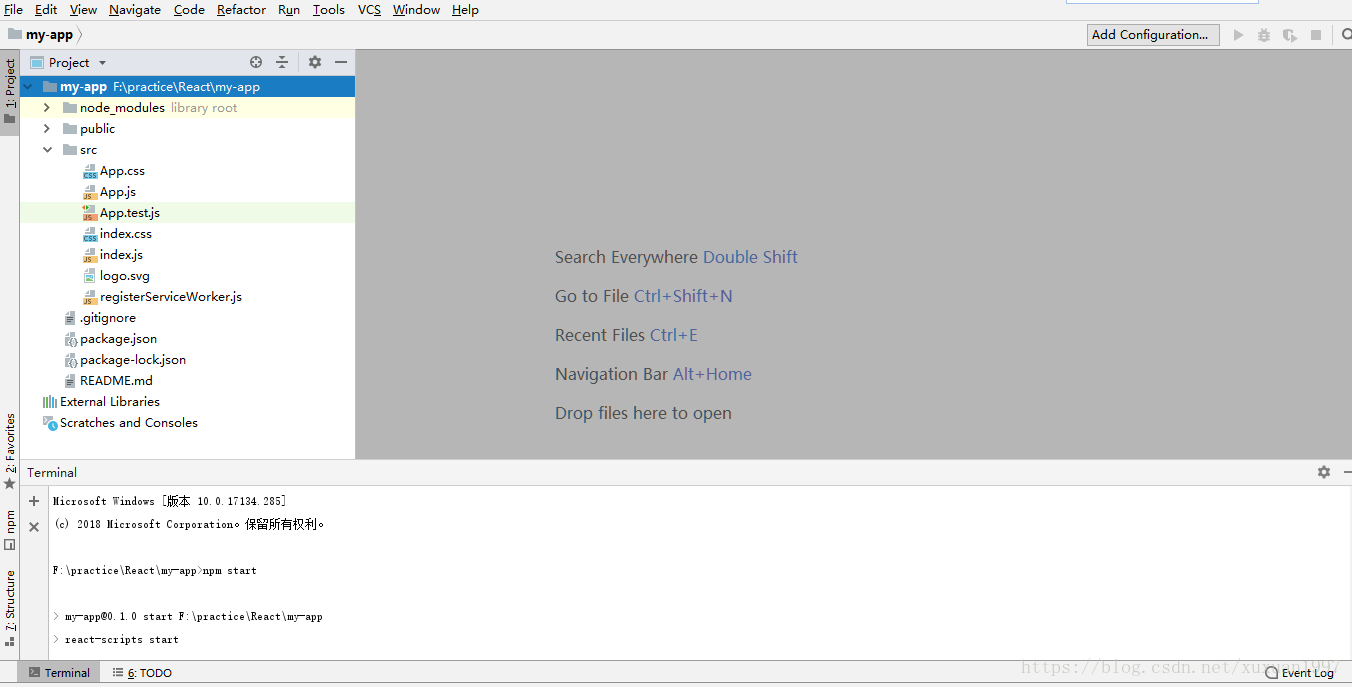The image size is (1352, 687).
Task: Click the Stop button icon
Action: click(x=1314, y=34)
